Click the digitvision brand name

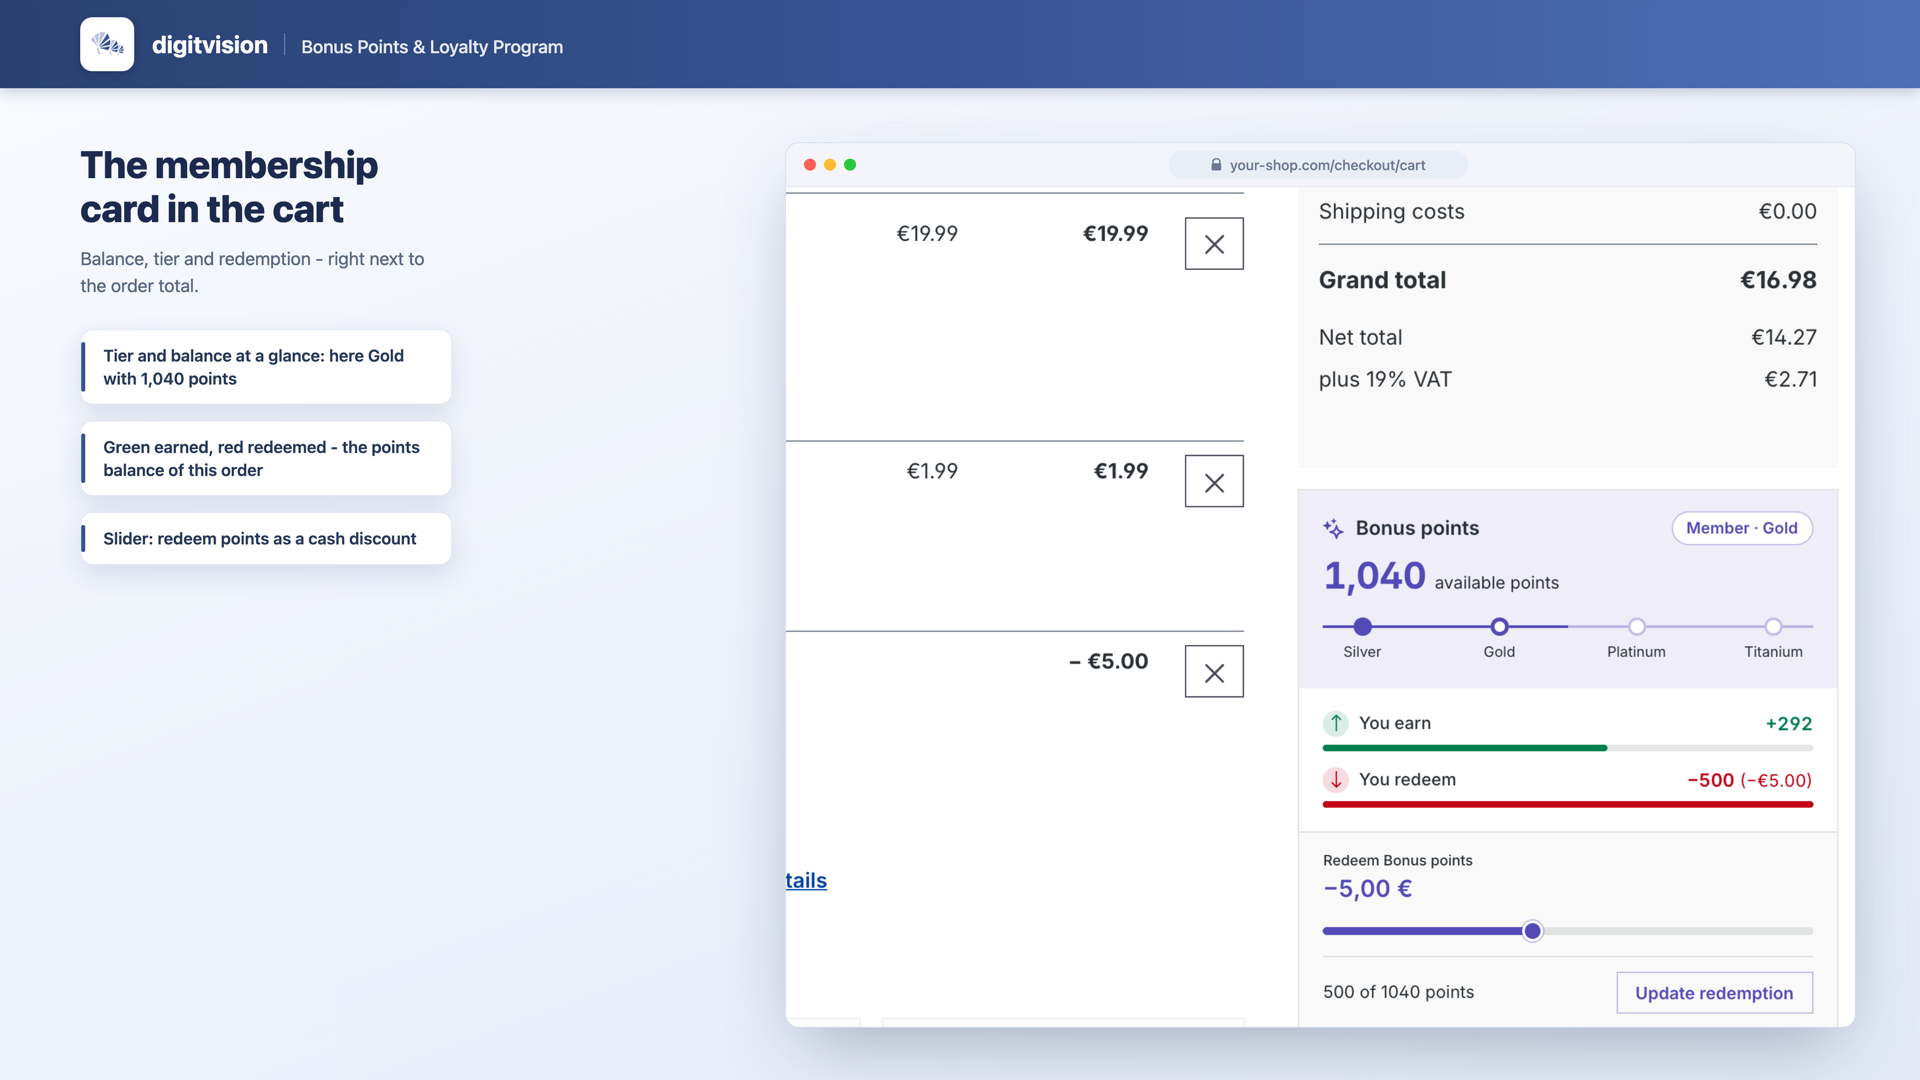click(210, 45)
